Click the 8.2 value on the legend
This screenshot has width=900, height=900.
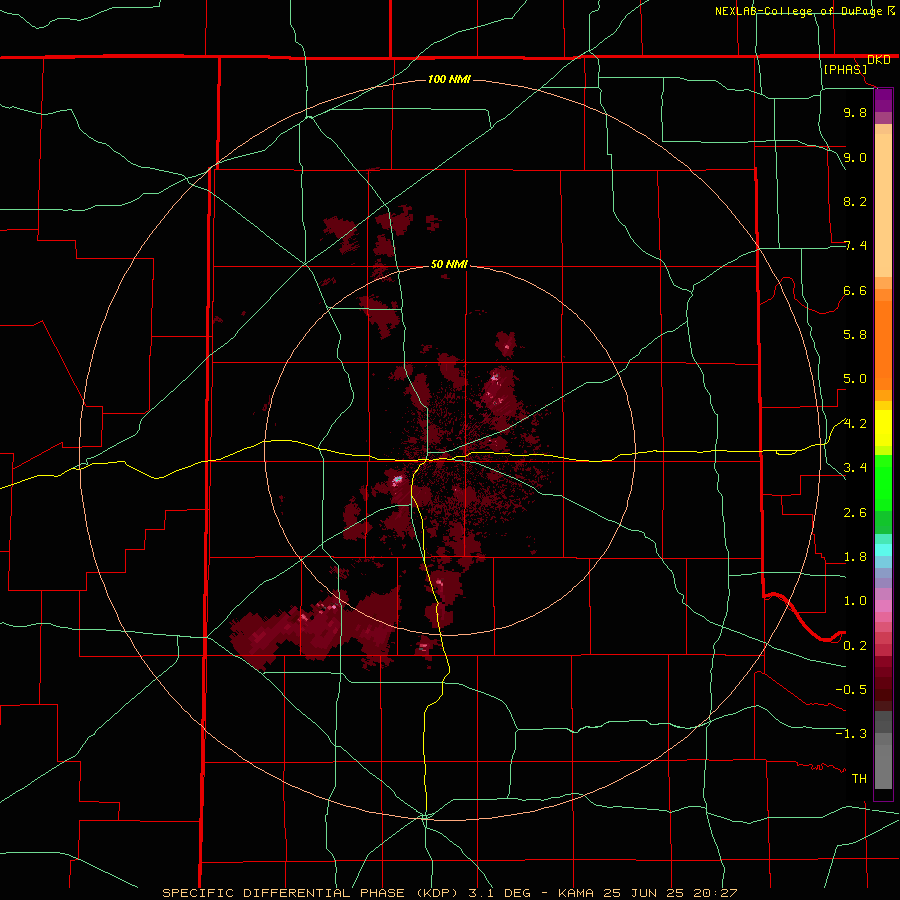pyautogui.click(x=855, y=201)
